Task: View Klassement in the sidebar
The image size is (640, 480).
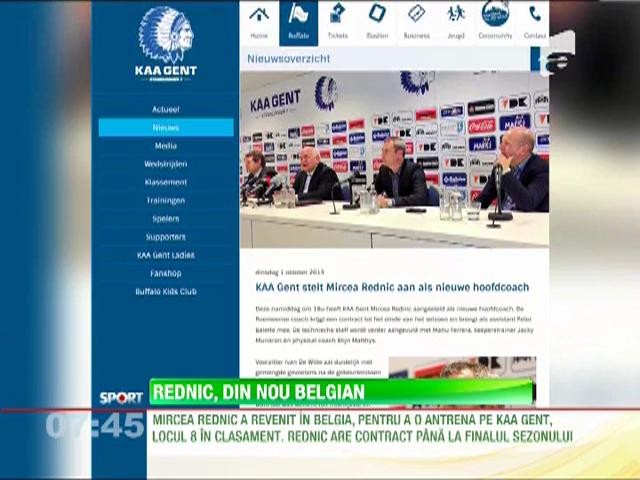Action: [166, 182]
